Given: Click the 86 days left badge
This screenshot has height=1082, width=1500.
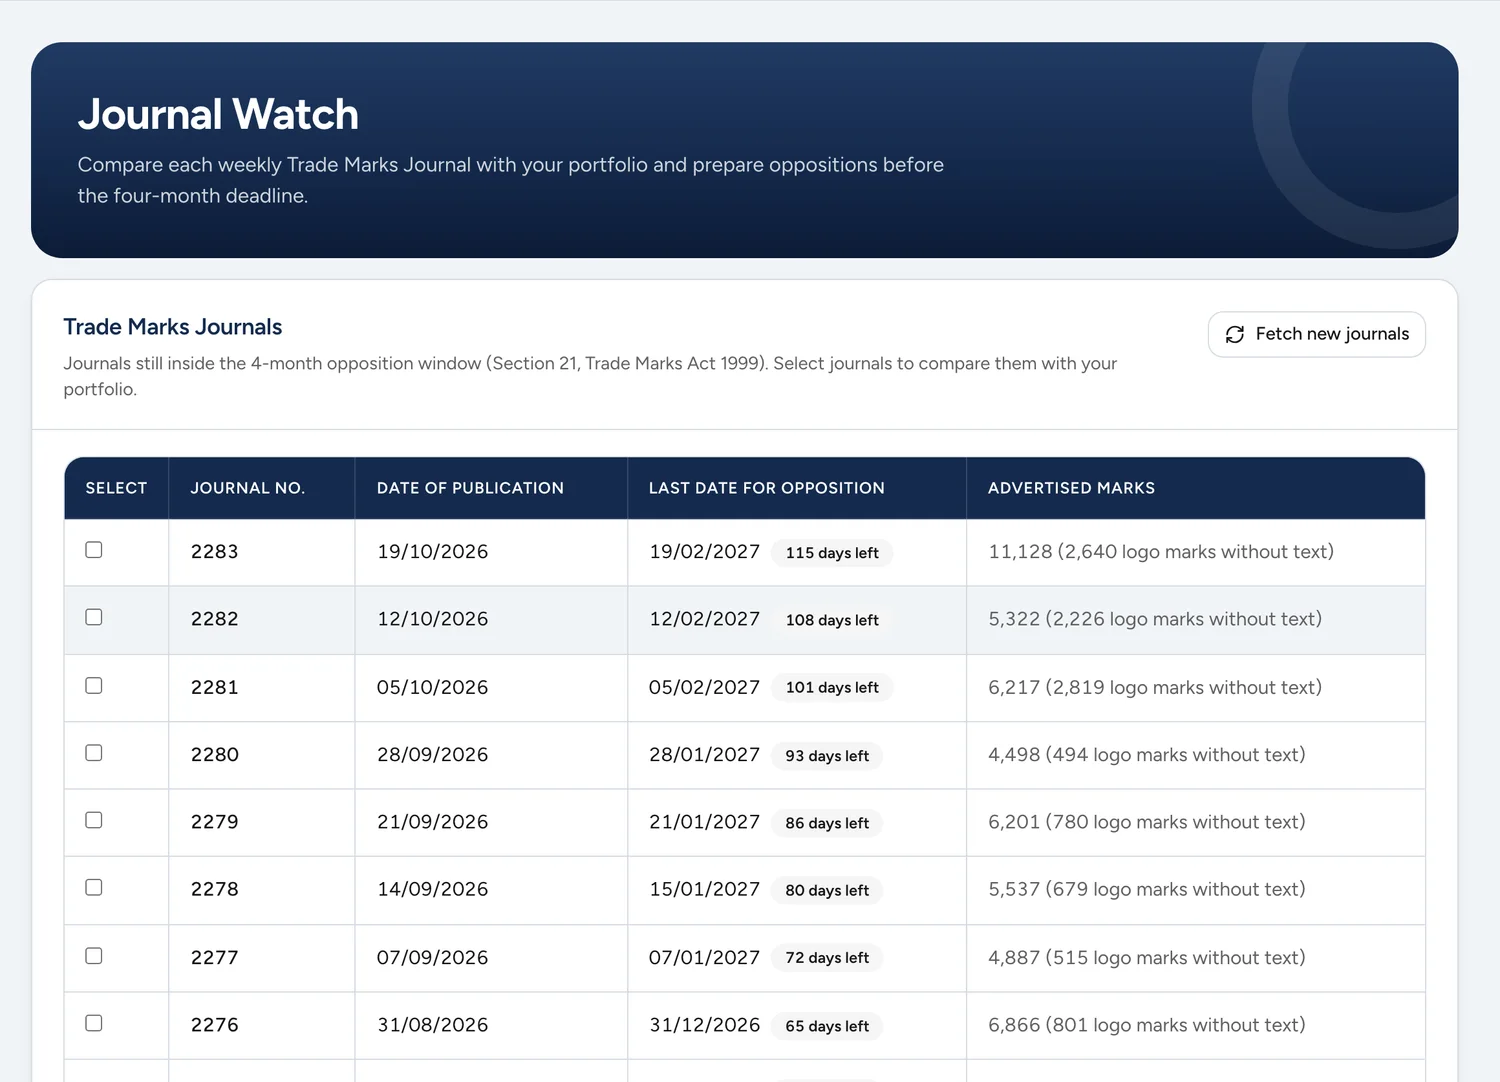Looking at the screenshot, I should 827,823.
